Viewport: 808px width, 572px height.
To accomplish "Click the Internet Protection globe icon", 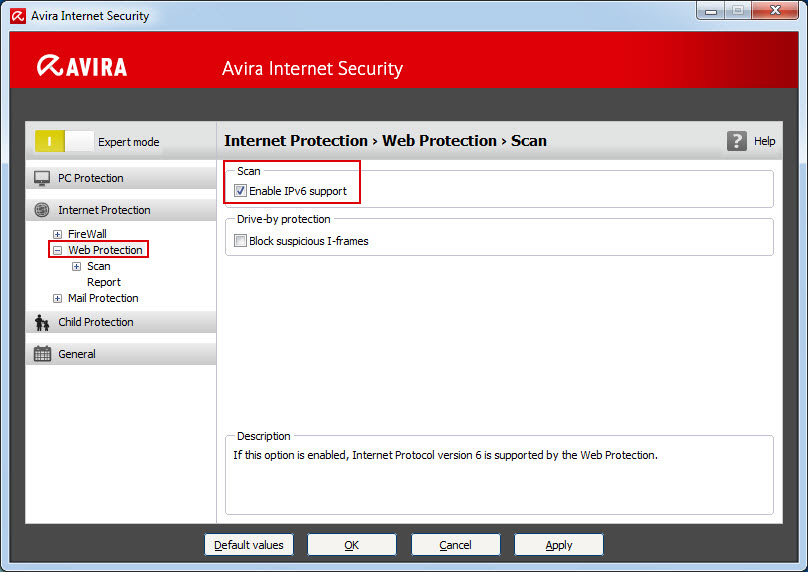I will (42, 210).
